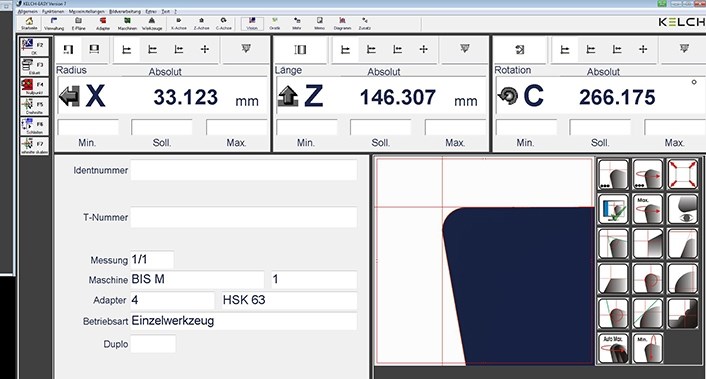706x379 pixels.
Task: Expand the funnel dropdown in the X panel
Action: pos(246,49)
